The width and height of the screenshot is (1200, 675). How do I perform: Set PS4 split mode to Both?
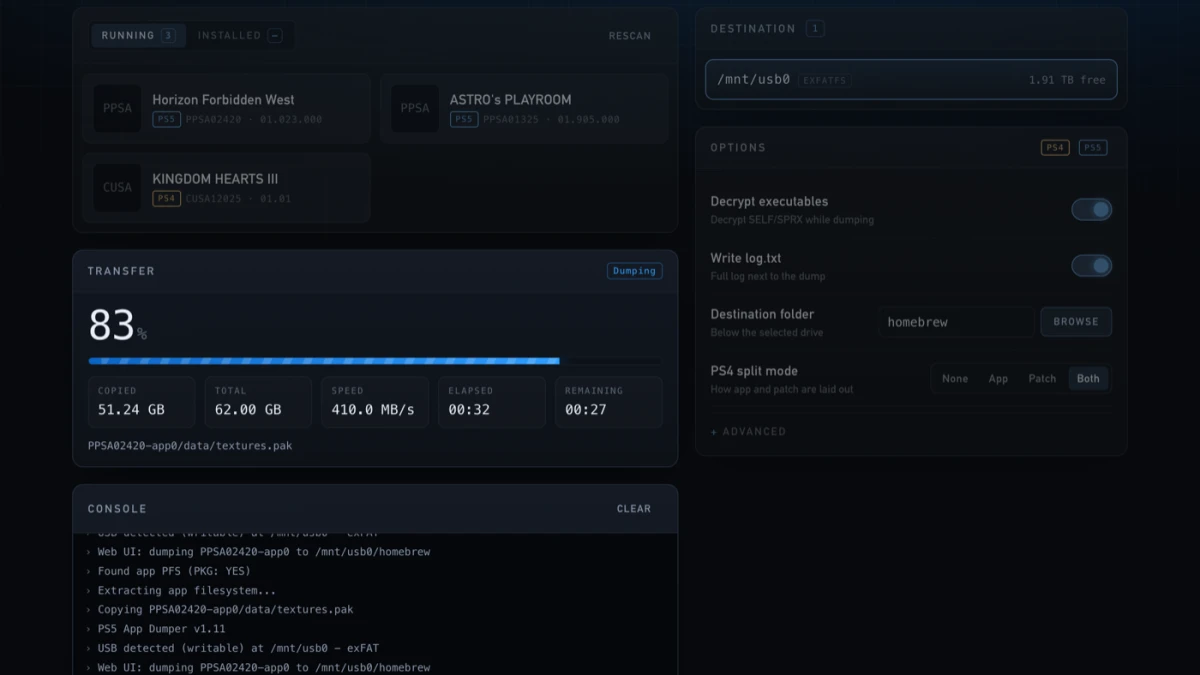[x=1088, y=379]
